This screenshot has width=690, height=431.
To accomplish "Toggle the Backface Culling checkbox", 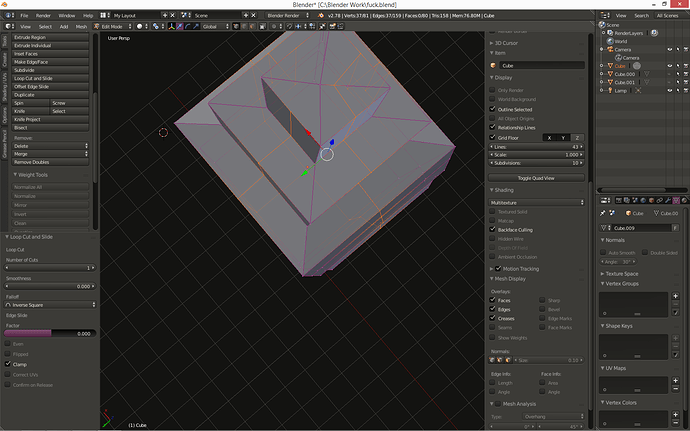I will [493, 229].
